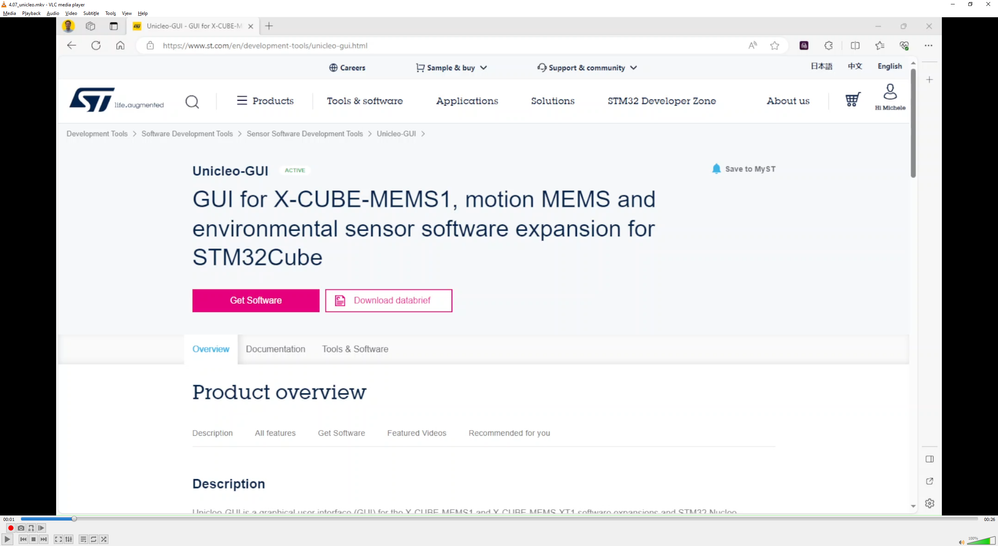Switch the site language to 日本語
This screenshot has width=998, height=546.
[821, 66]
